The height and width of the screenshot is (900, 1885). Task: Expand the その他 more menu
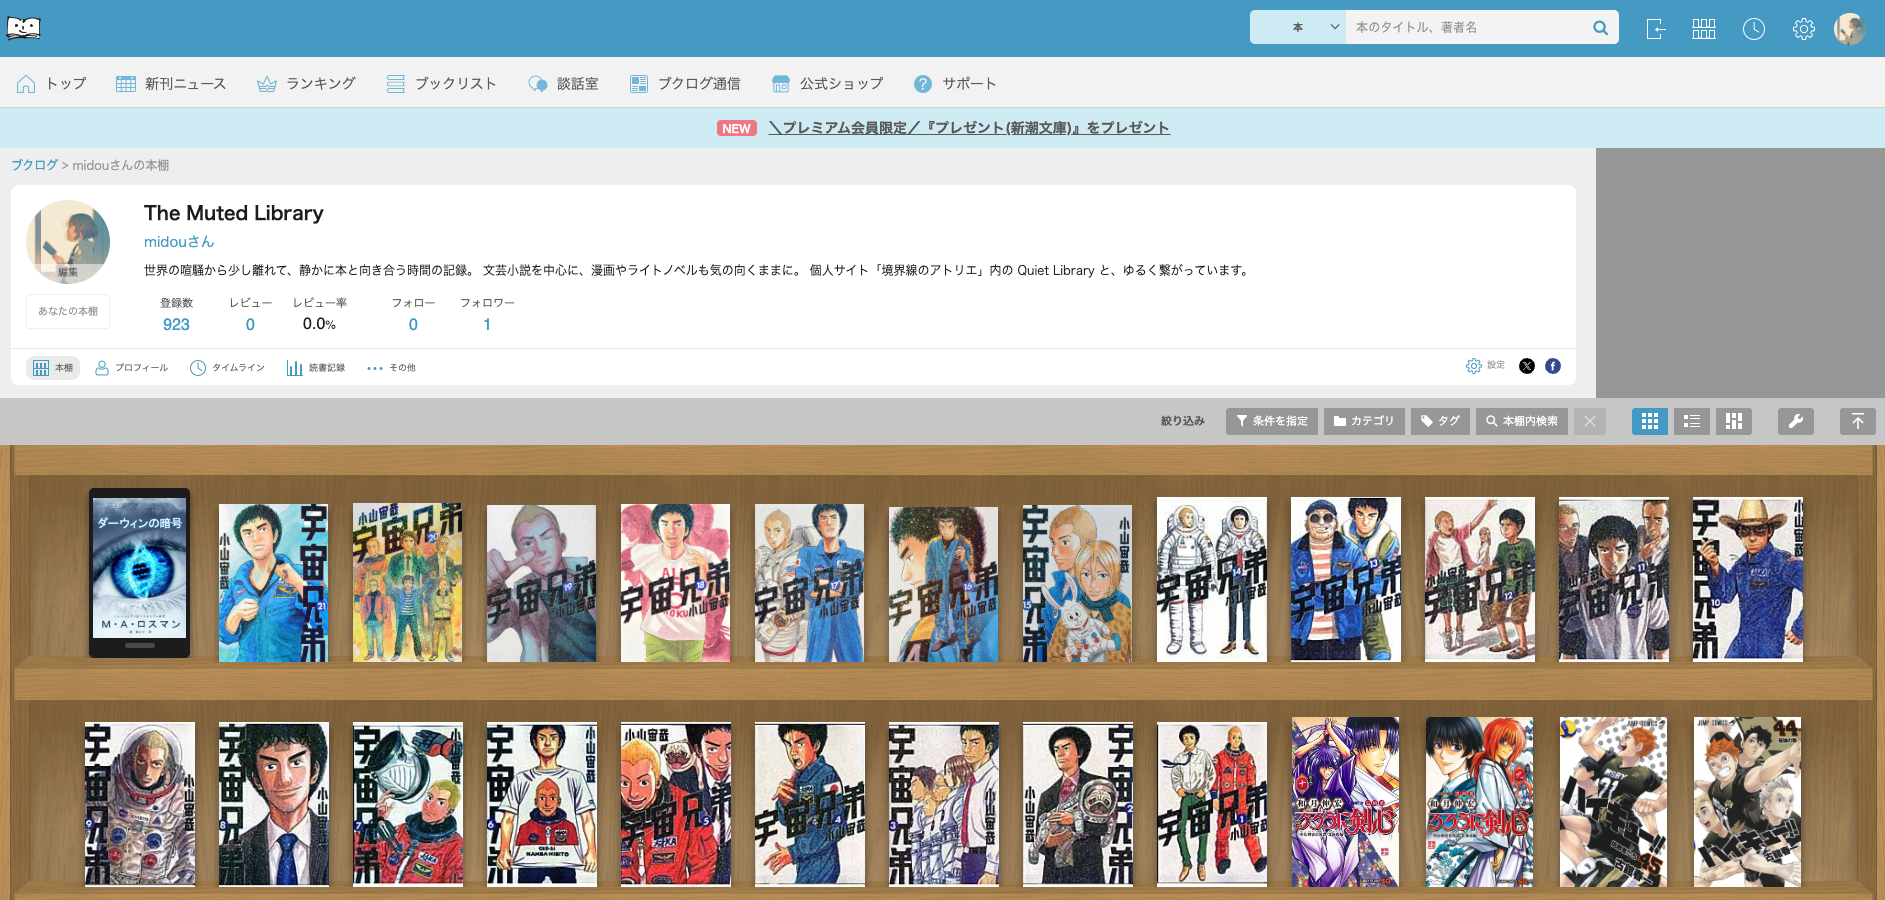(391, 368)
